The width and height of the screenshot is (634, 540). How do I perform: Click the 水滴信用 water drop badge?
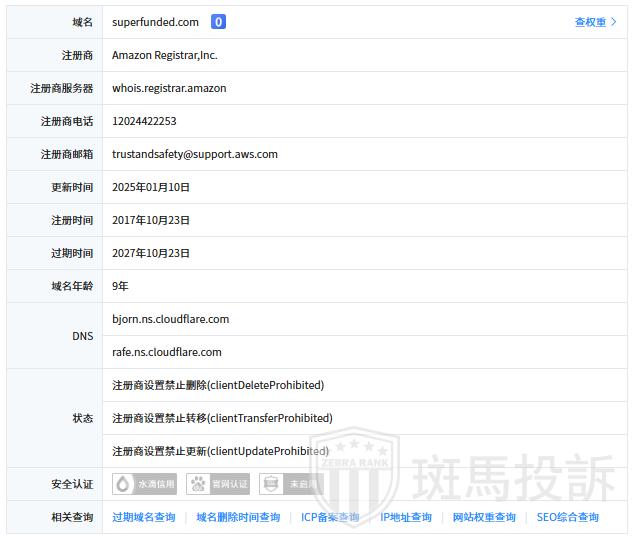click(145, 484)
